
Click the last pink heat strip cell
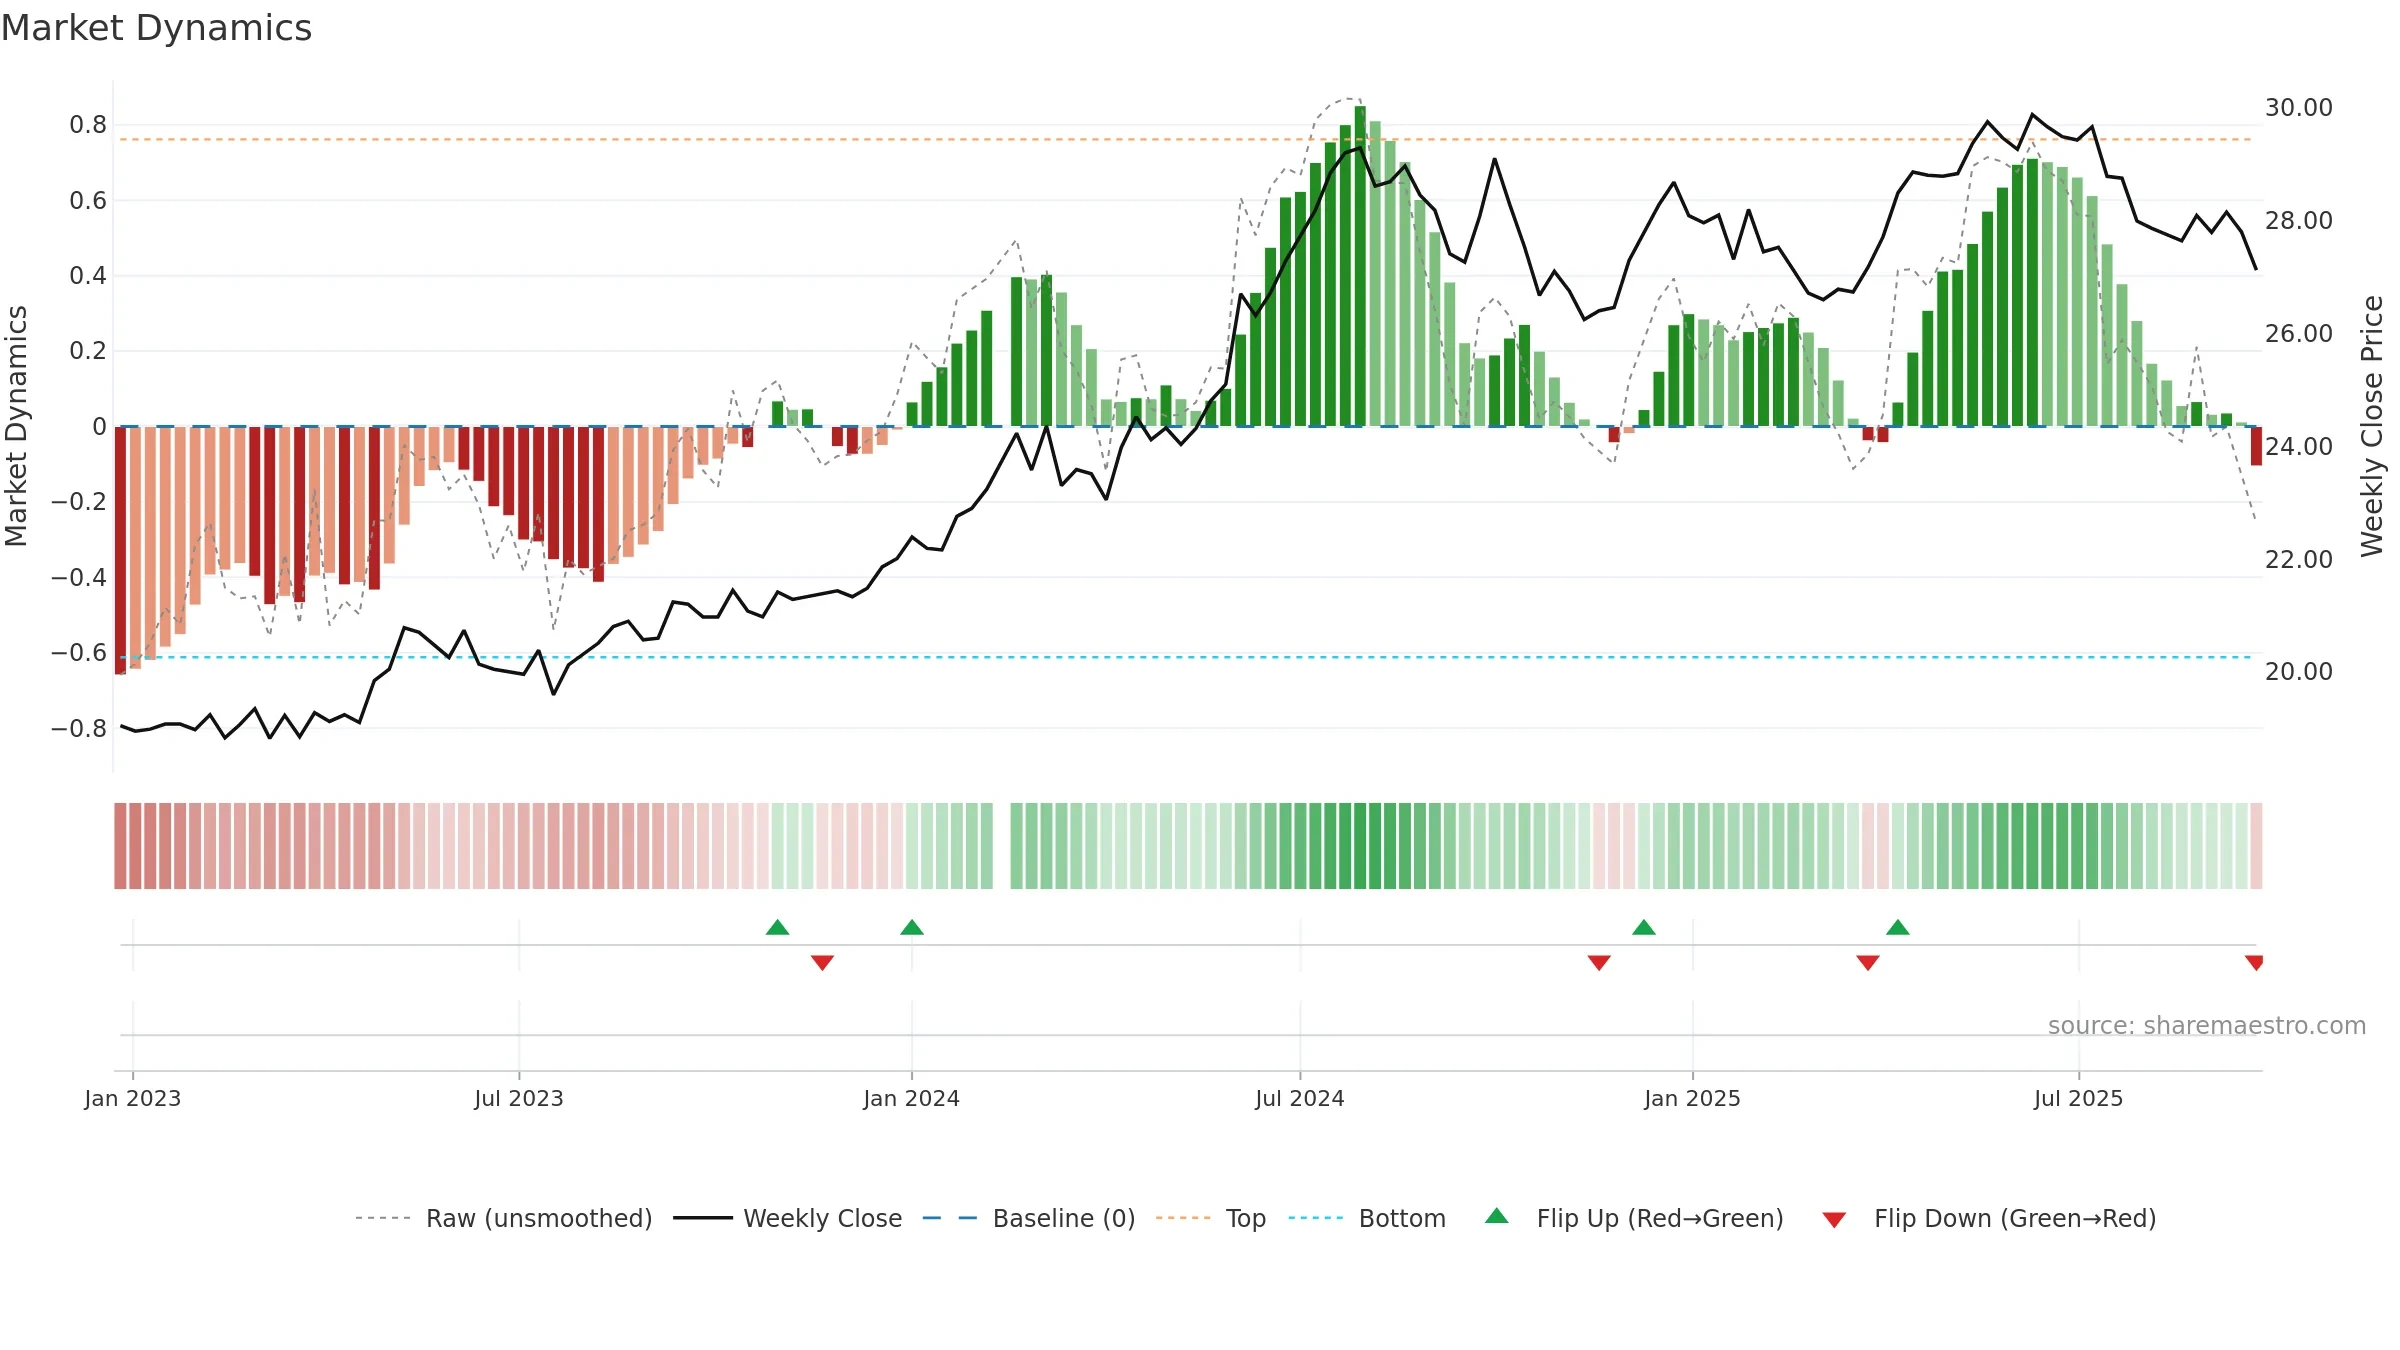click(x=2256, y=846)
